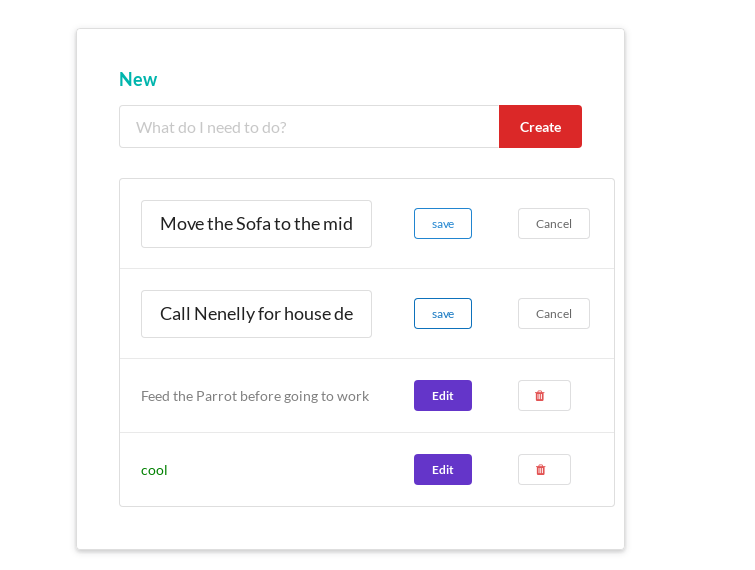Save the 'Call Nenelly' todo edit

[442, 314]
